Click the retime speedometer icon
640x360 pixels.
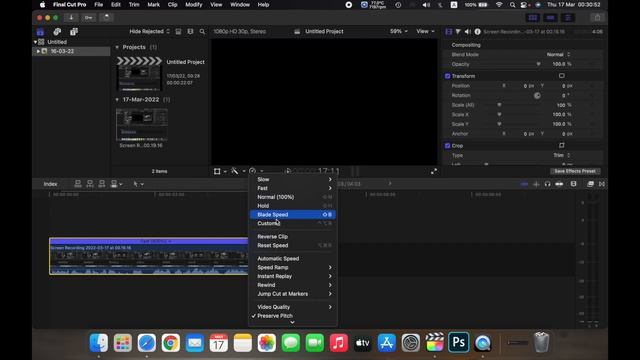point(253,171)
